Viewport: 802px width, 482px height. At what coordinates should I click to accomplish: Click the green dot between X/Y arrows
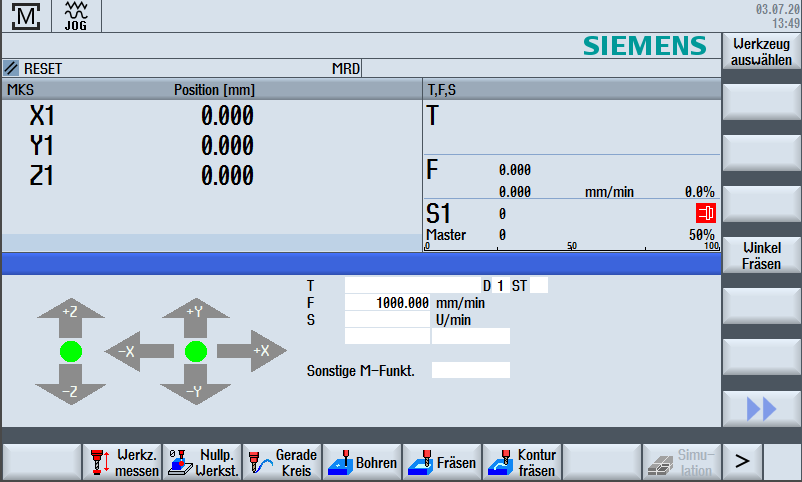(x=196, y=352)
